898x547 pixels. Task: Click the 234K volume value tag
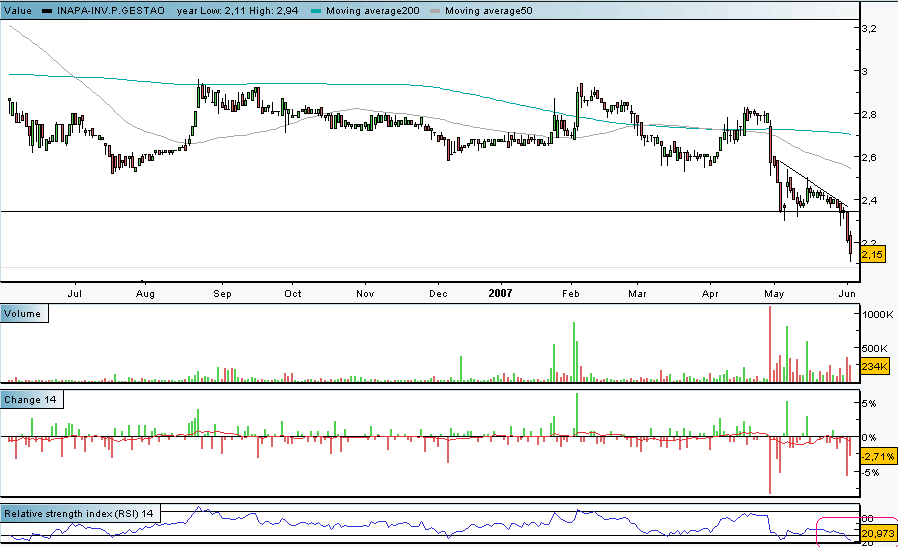pyautogui.click(x=875, y=367)
